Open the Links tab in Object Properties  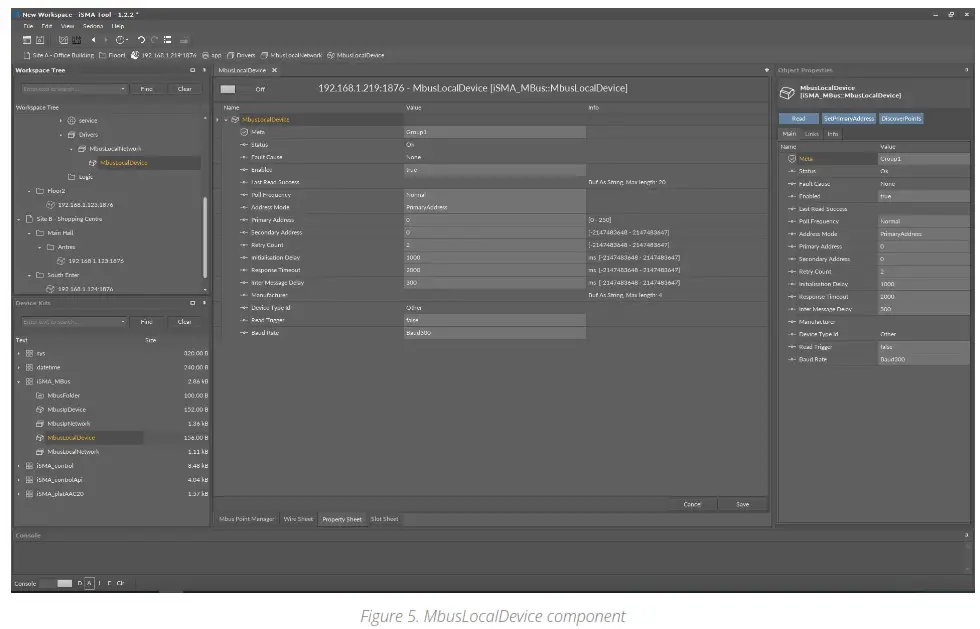pos(811,134)
